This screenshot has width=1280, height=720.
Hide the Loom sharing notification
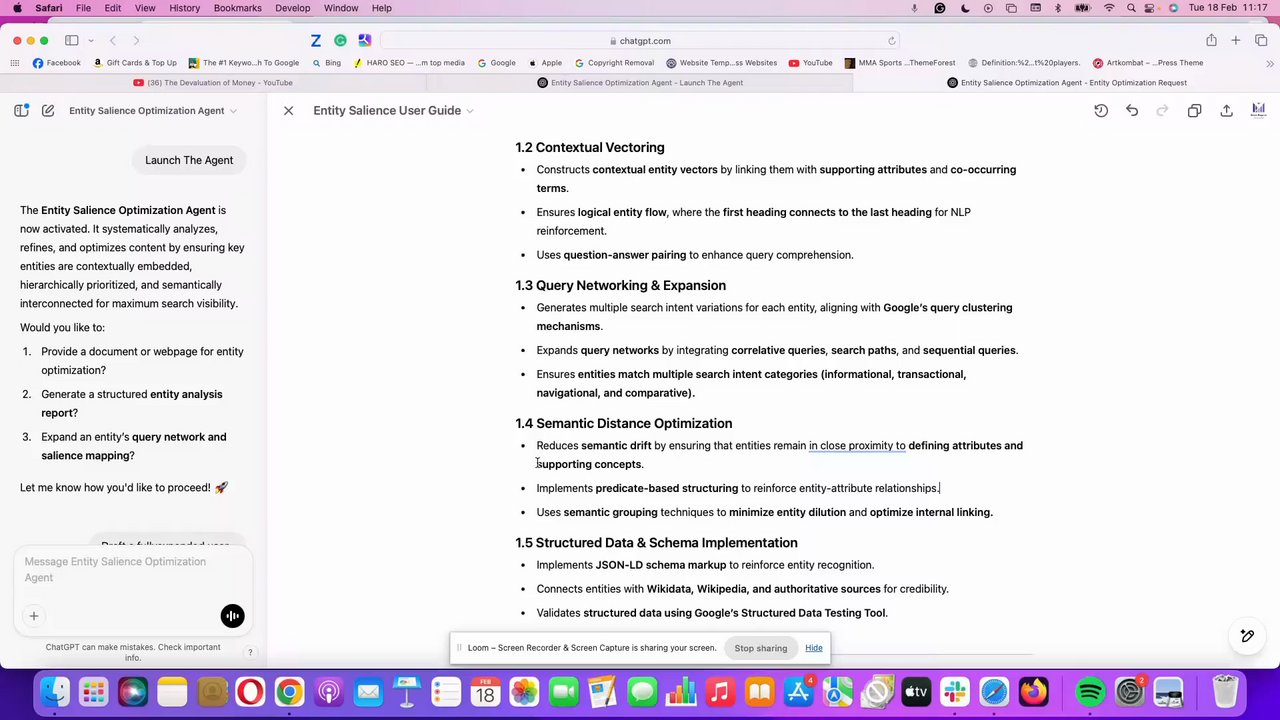tap(814, 648)
